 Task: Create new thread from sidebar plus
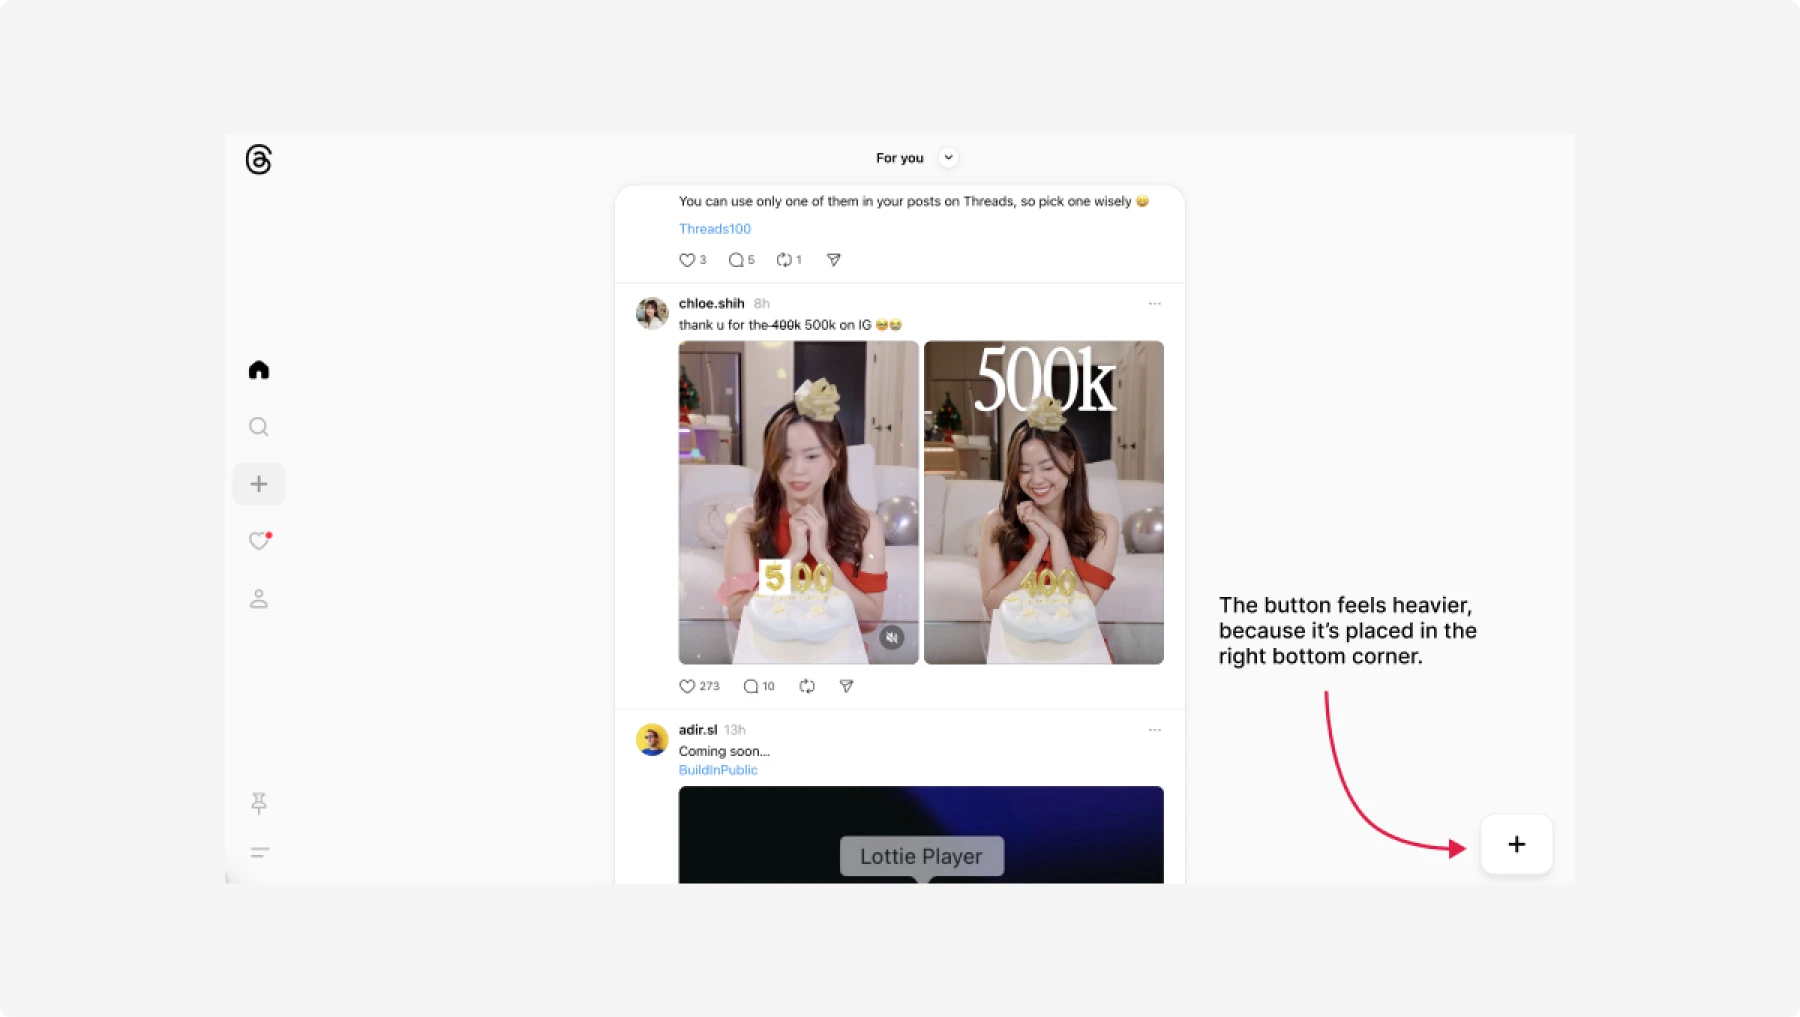(259, 484)
